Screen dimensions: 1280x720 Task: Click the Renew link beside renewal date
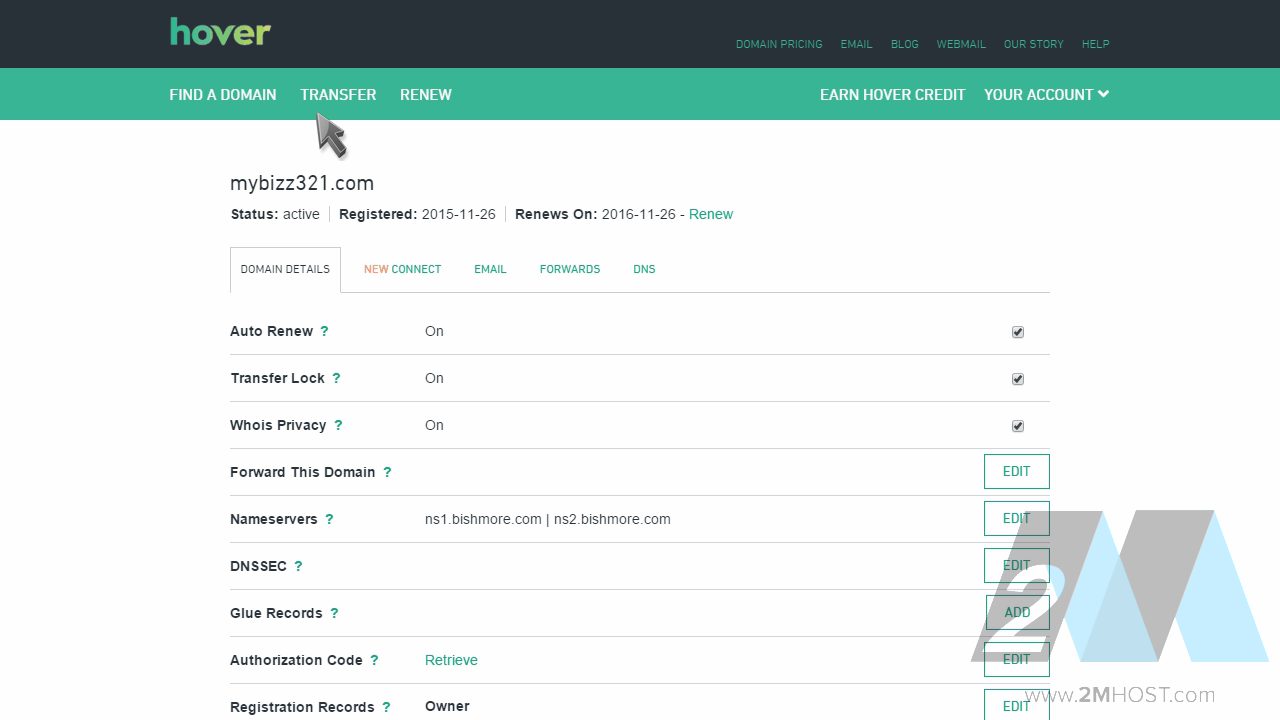[x=711, y=214]
